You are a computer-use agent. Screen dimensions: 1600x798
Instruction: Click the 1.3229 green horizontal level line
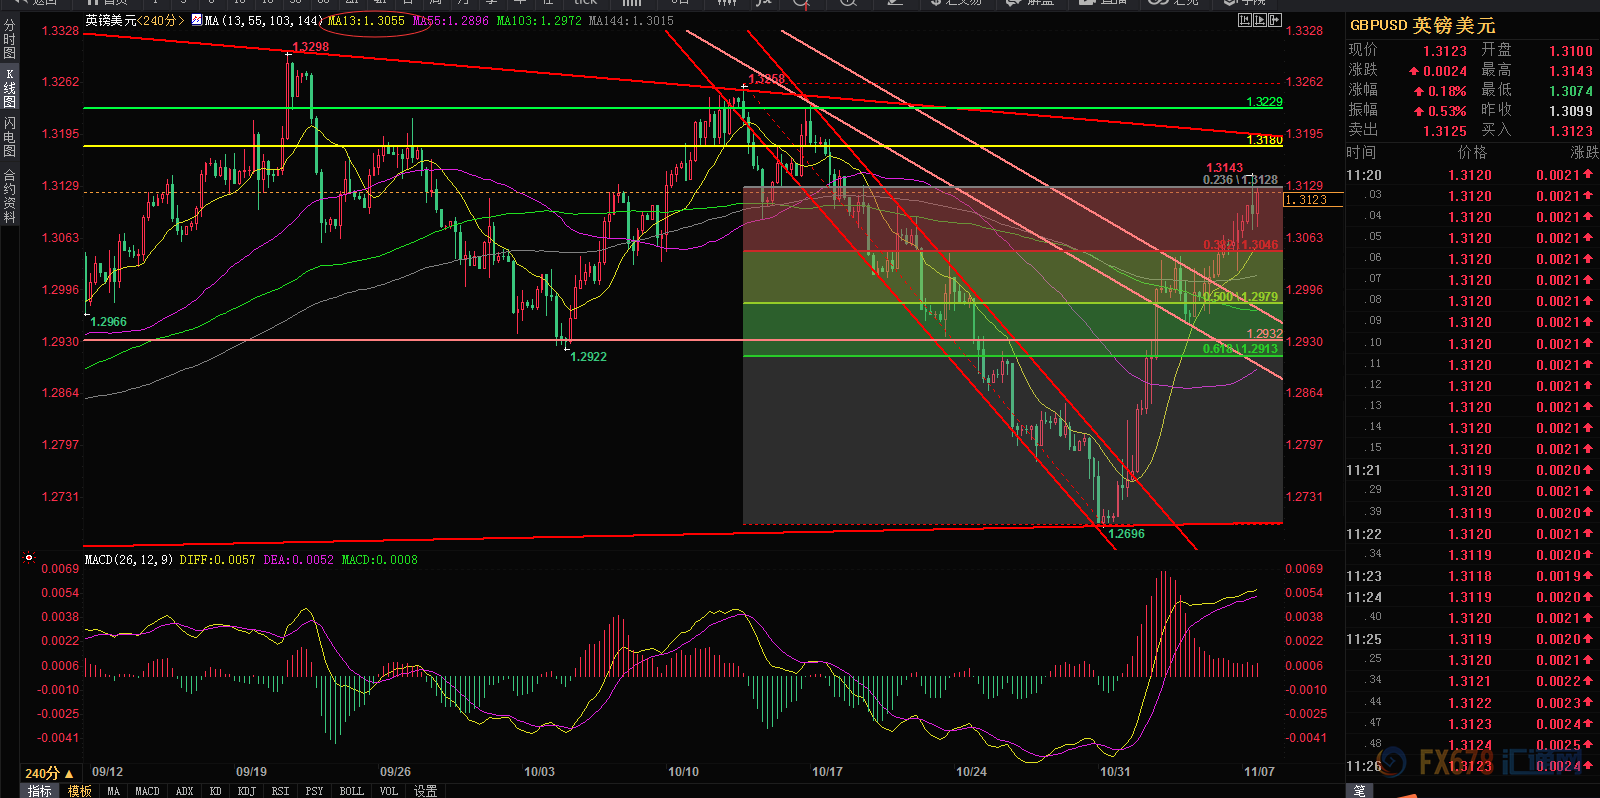[x=600, y=108]
